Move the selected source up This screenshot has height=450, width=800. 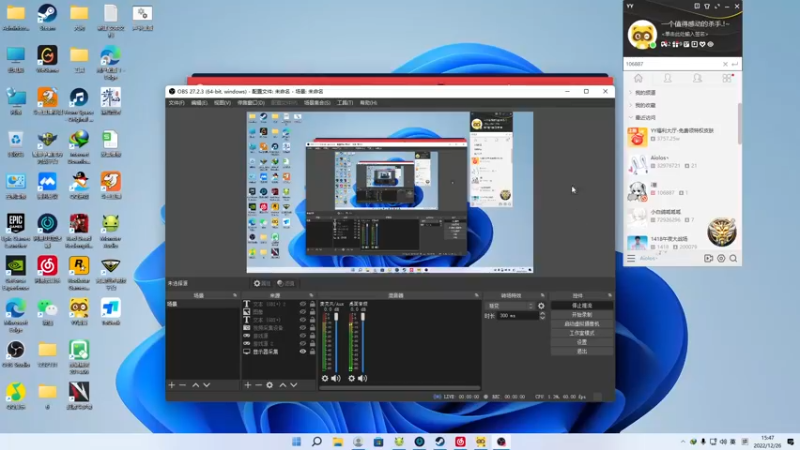[283, 385]
